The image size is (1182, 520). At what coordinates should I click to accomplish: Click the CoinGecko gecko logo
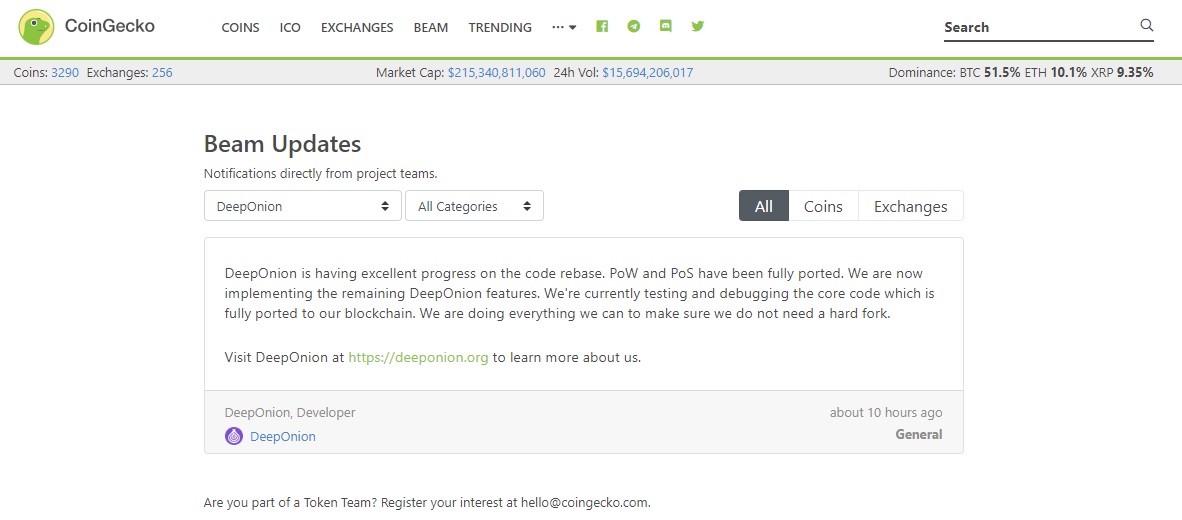click(x=35, y=27)
